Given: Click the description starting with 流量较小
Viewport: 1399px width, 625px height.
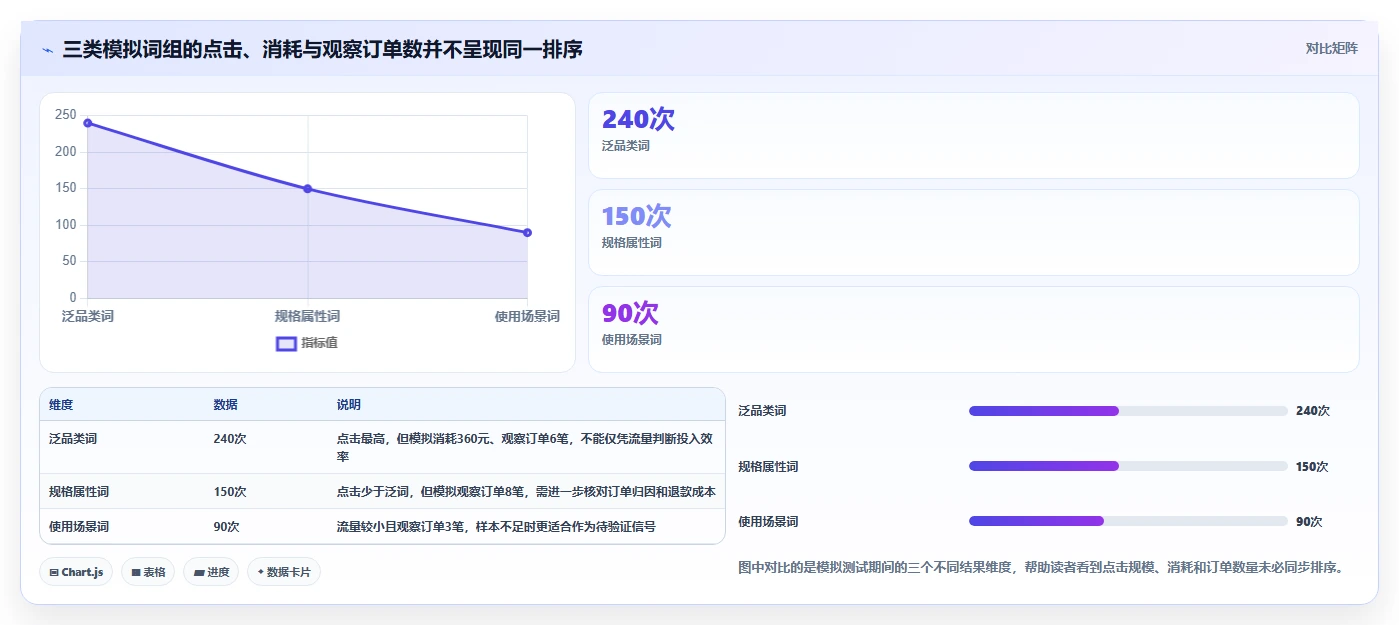Looking at the screenshot, I should [x=496, y=527].
